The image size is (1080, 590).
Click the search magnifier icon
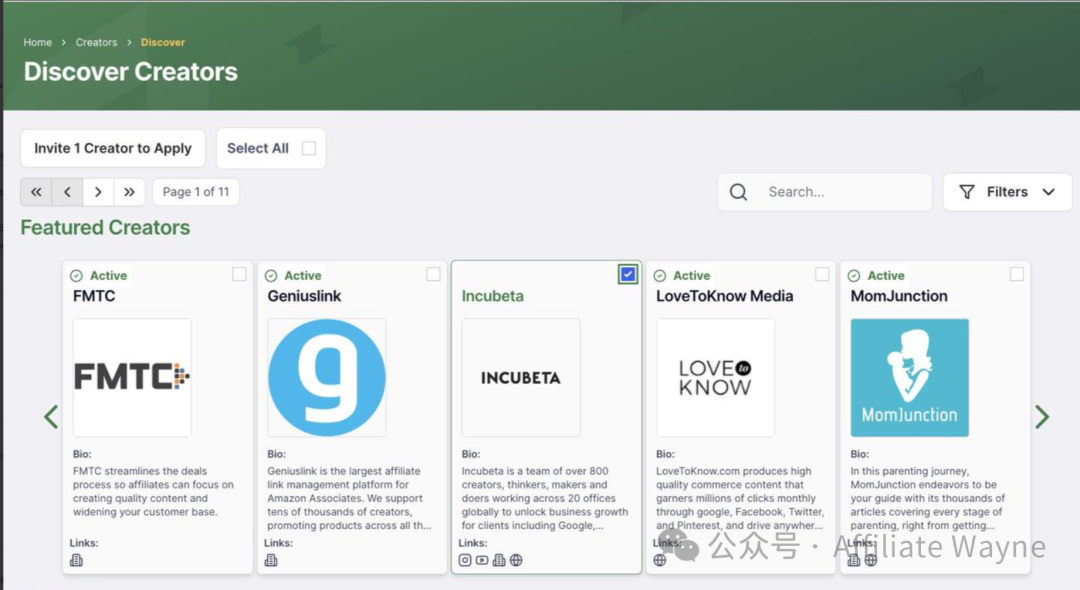click(x=738, y=192)
